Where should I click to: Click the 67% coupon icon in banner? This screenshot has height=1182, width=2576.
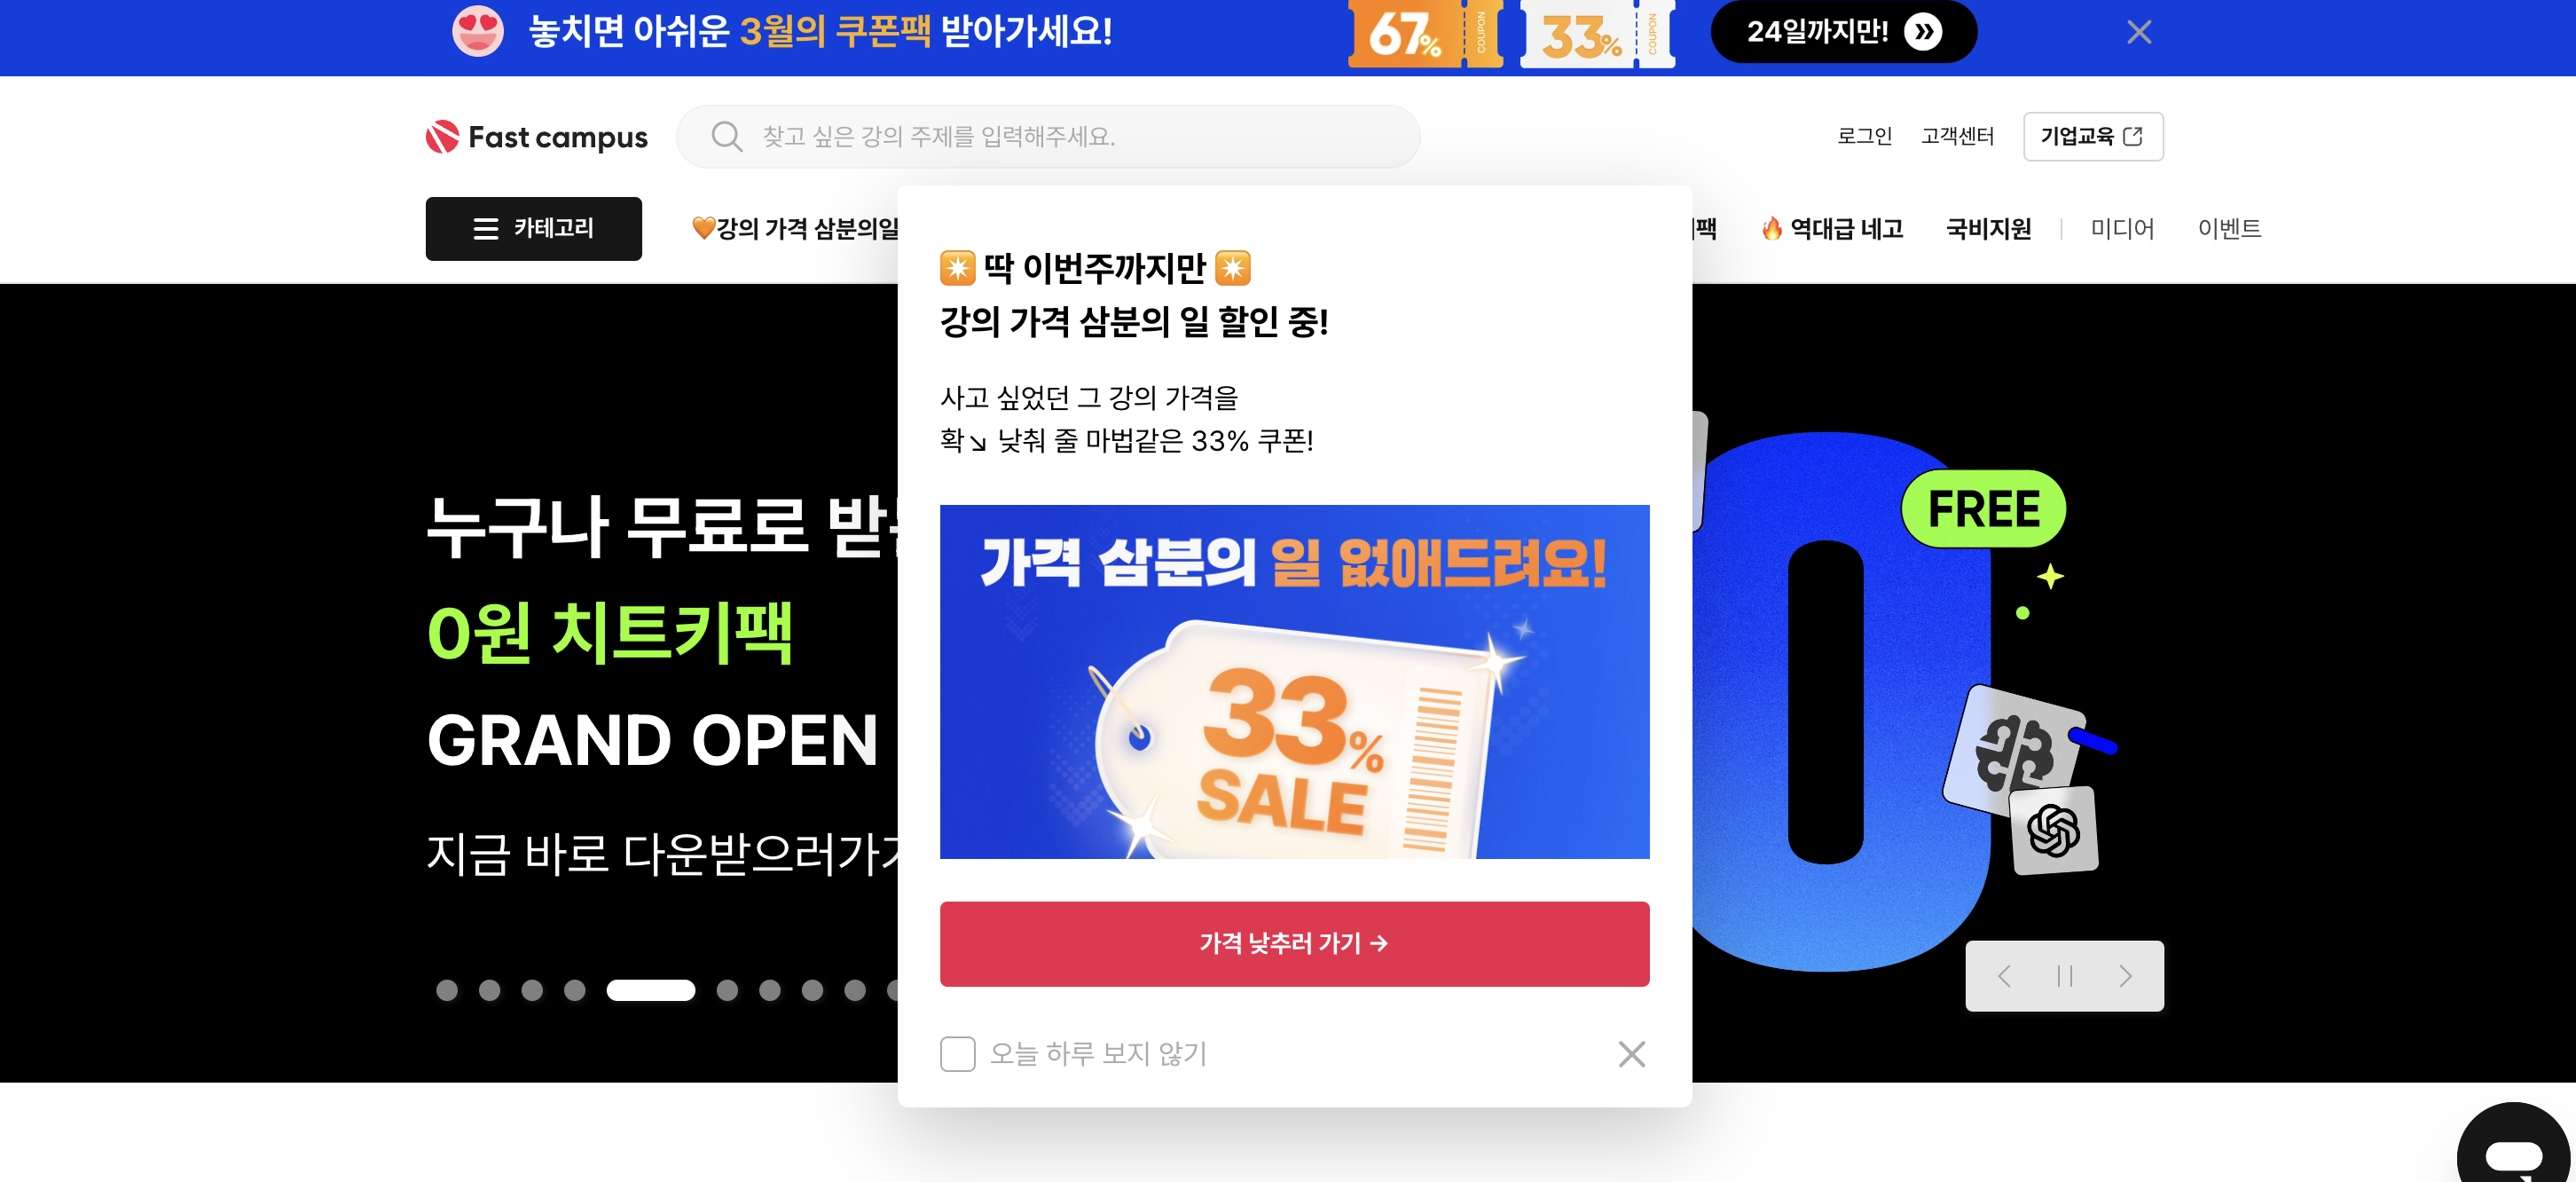point(1425,35)
